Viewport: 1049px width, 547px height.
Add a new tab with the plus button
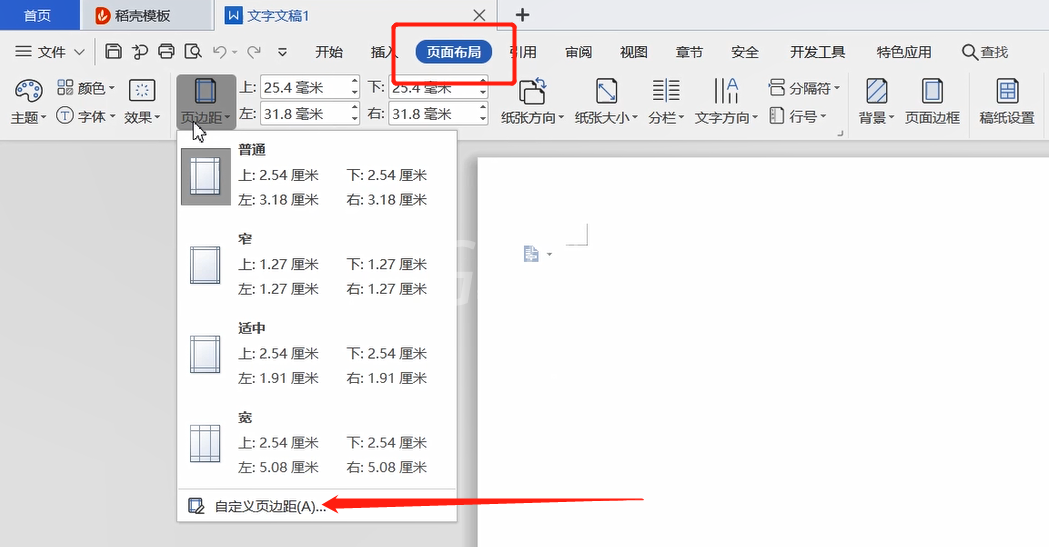(522, 15)
